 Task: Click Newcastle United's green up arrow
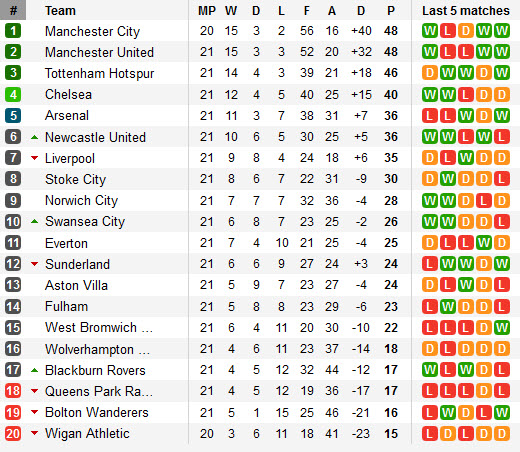click(x=34, y=137)
